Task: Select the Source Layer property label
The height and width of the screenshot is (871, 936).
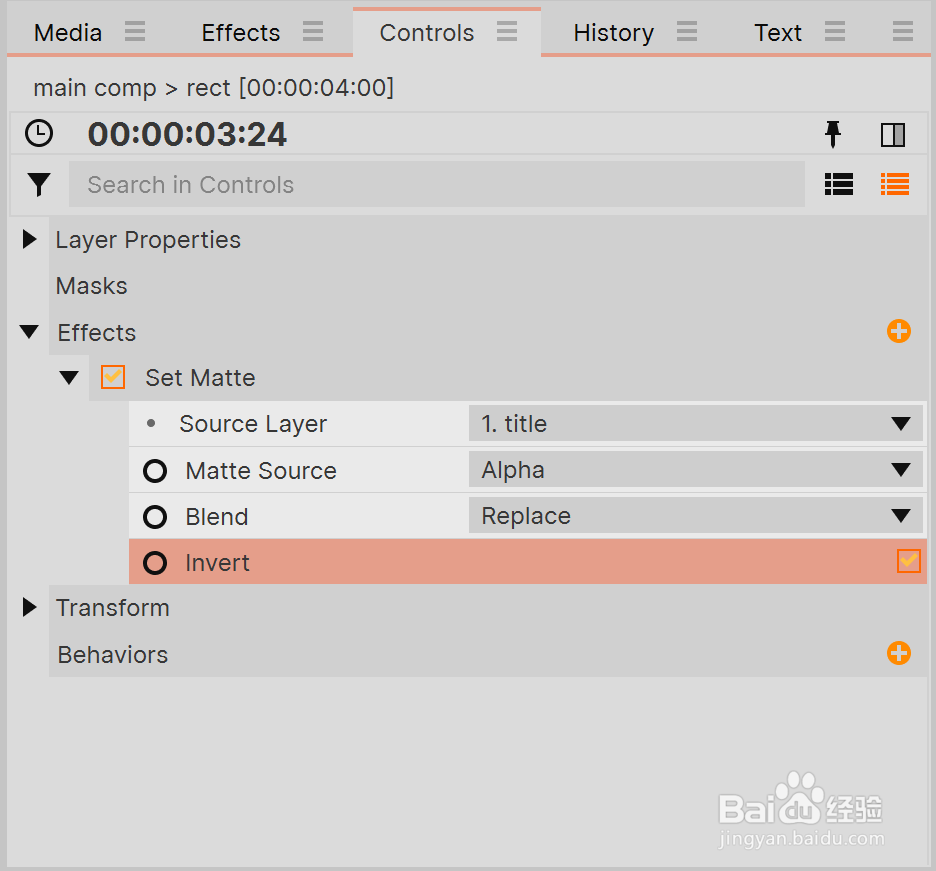Action: click(x=253, y=424)
